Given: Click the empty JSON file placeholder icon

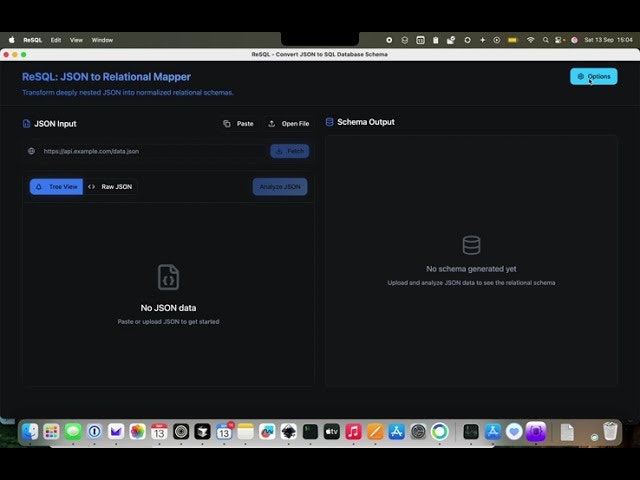Looking at the screenshot, I should coord(168,277).
